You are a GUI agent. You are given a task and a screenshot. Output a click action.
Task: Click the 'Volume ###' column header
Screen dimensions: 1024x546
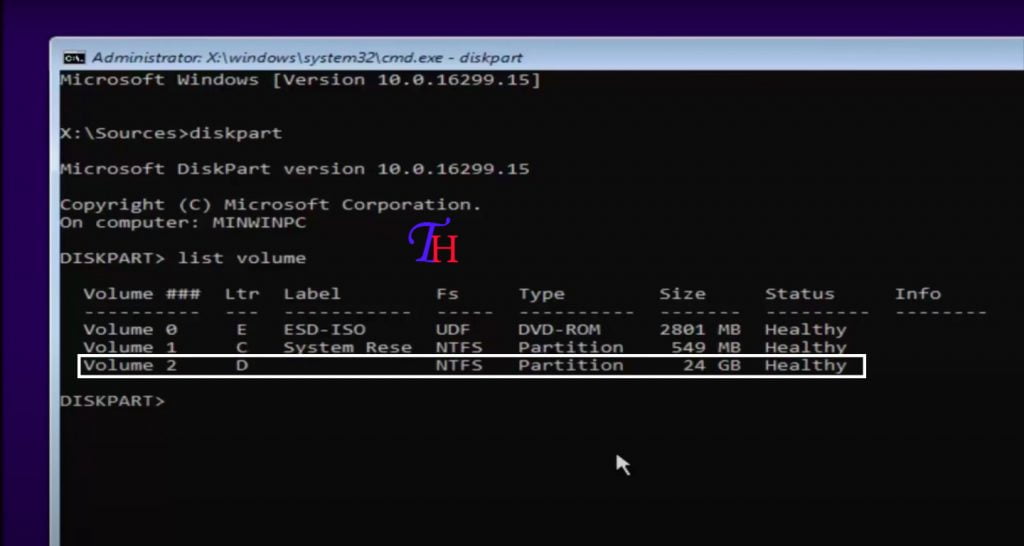click(x=142, y=294)
